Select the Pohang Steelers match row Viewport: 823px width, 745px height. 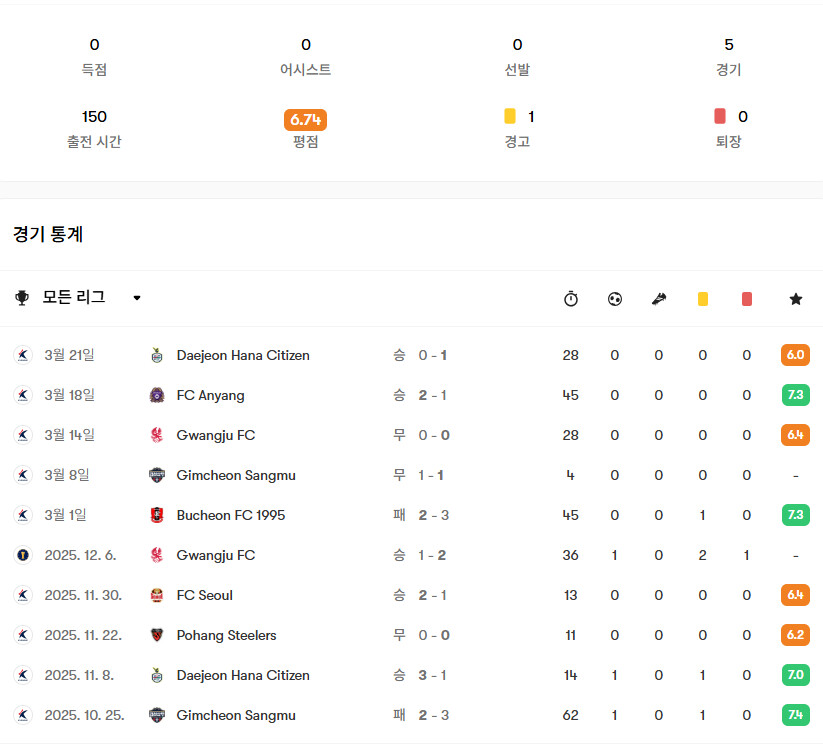[412, 635]
